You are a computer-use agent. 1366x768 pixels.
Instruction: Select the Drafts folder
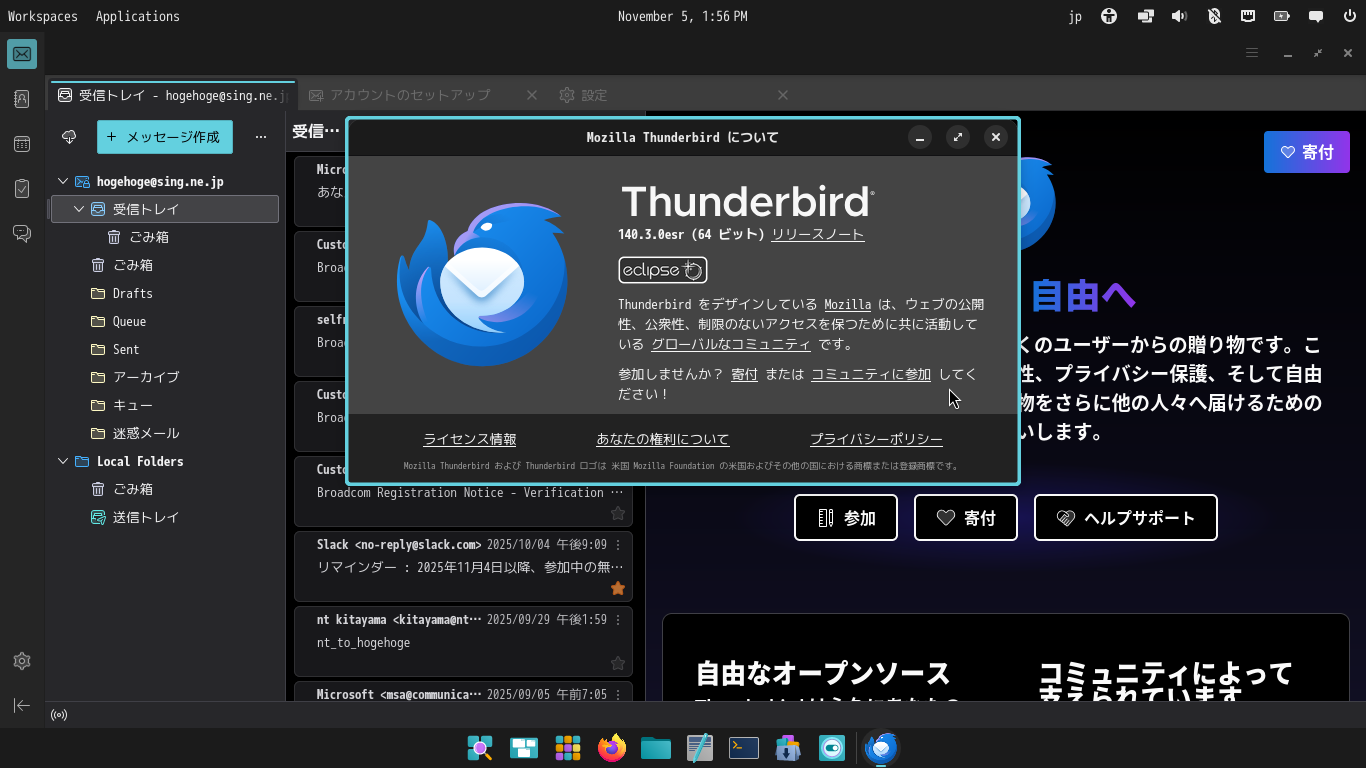point(165,293)
